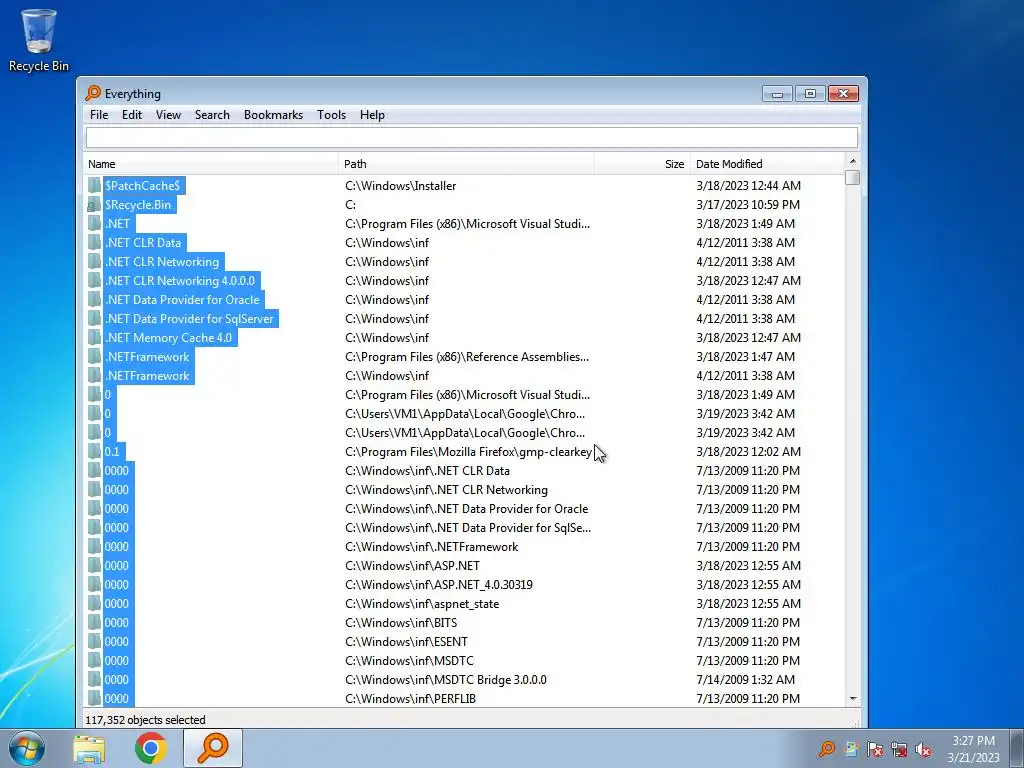
Task: Click the Action Center flag tray icon
Action: (874, 749)
